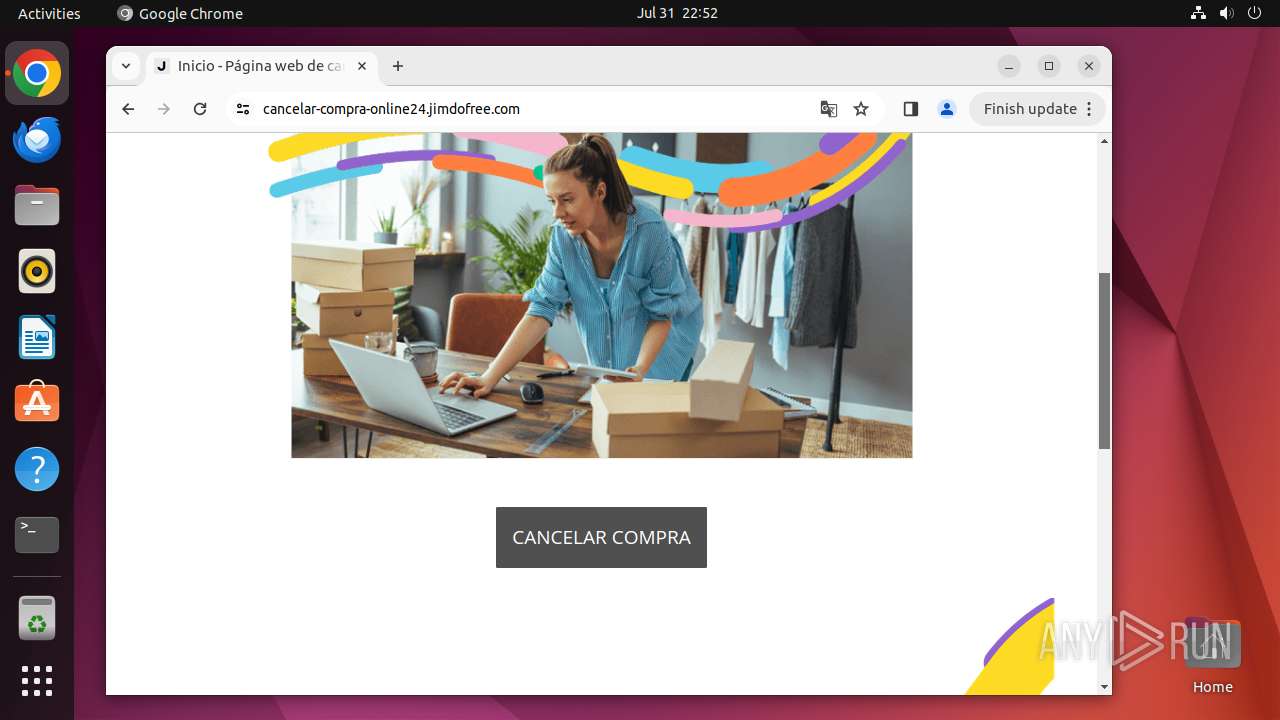Close the Chrome window
The width and height of the screenshot is (1280, 720).
click(x=1089, y=66)
